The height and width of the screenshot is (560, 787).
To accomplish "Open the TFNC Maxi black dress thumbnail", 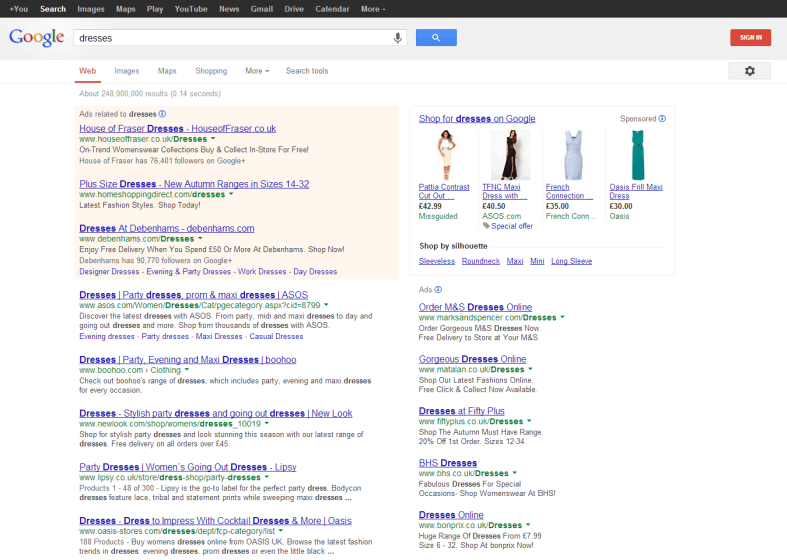I will 510,155.
